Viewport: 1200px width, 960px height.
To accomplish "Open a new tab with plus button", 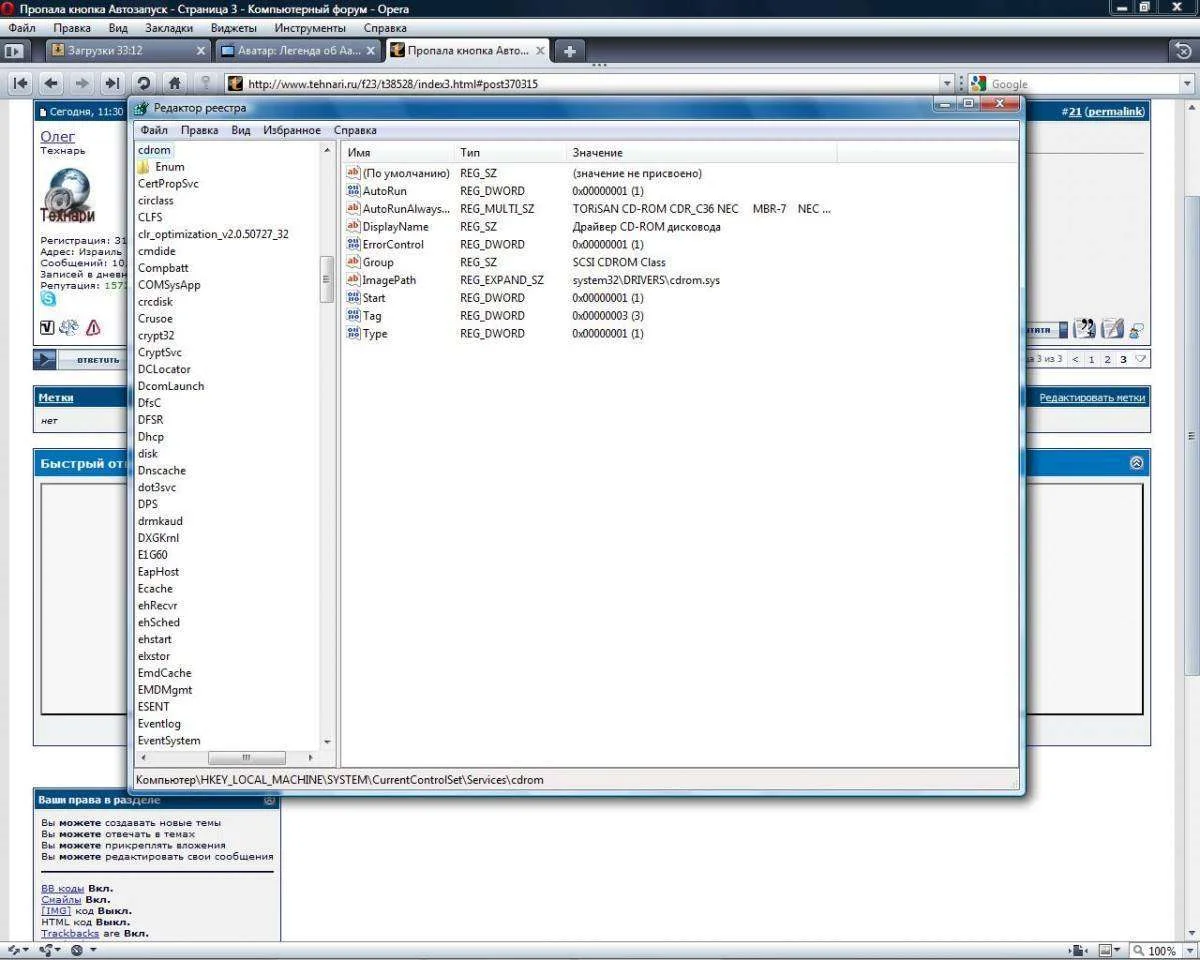I will 569,50.
